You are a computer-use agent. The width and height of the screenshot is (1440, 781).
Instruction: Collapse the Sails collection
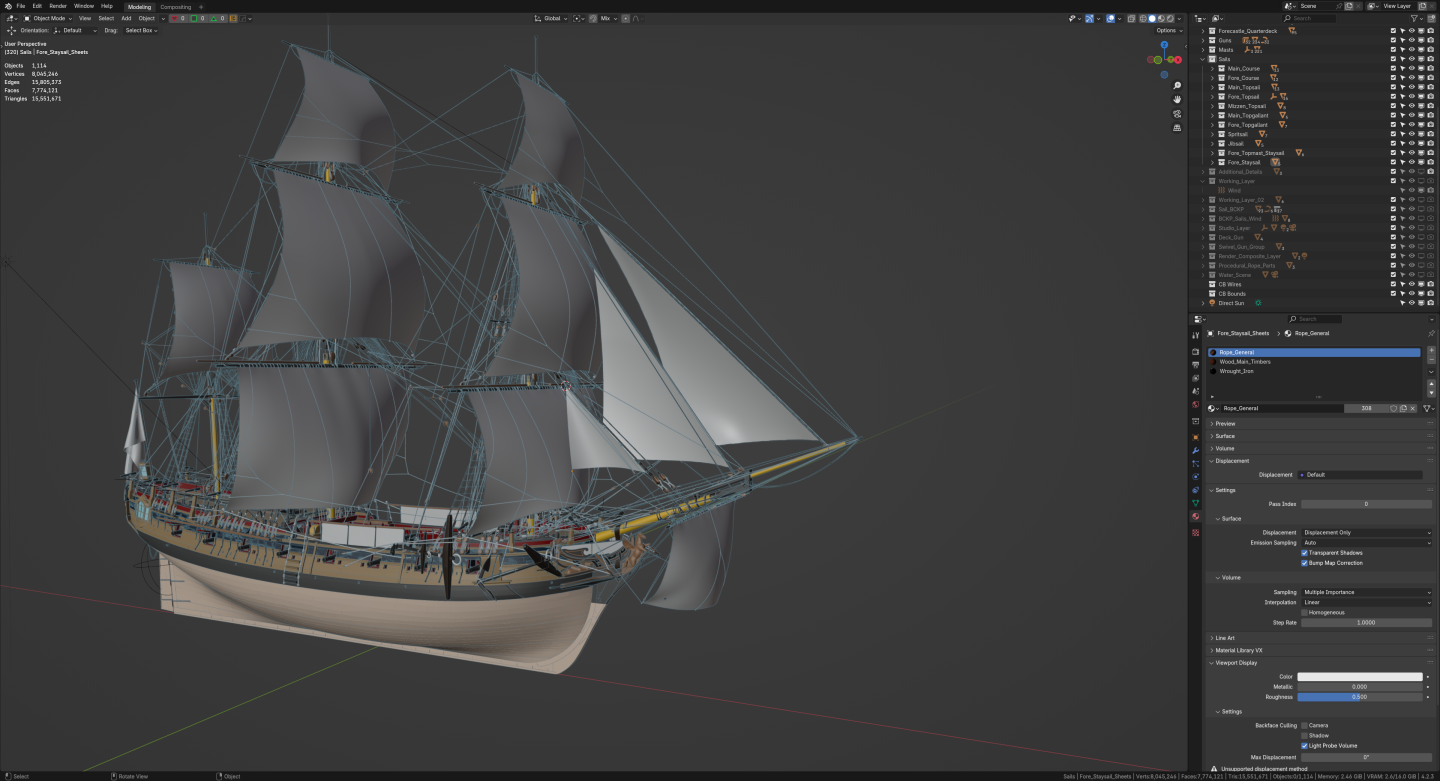(1203, 59)
